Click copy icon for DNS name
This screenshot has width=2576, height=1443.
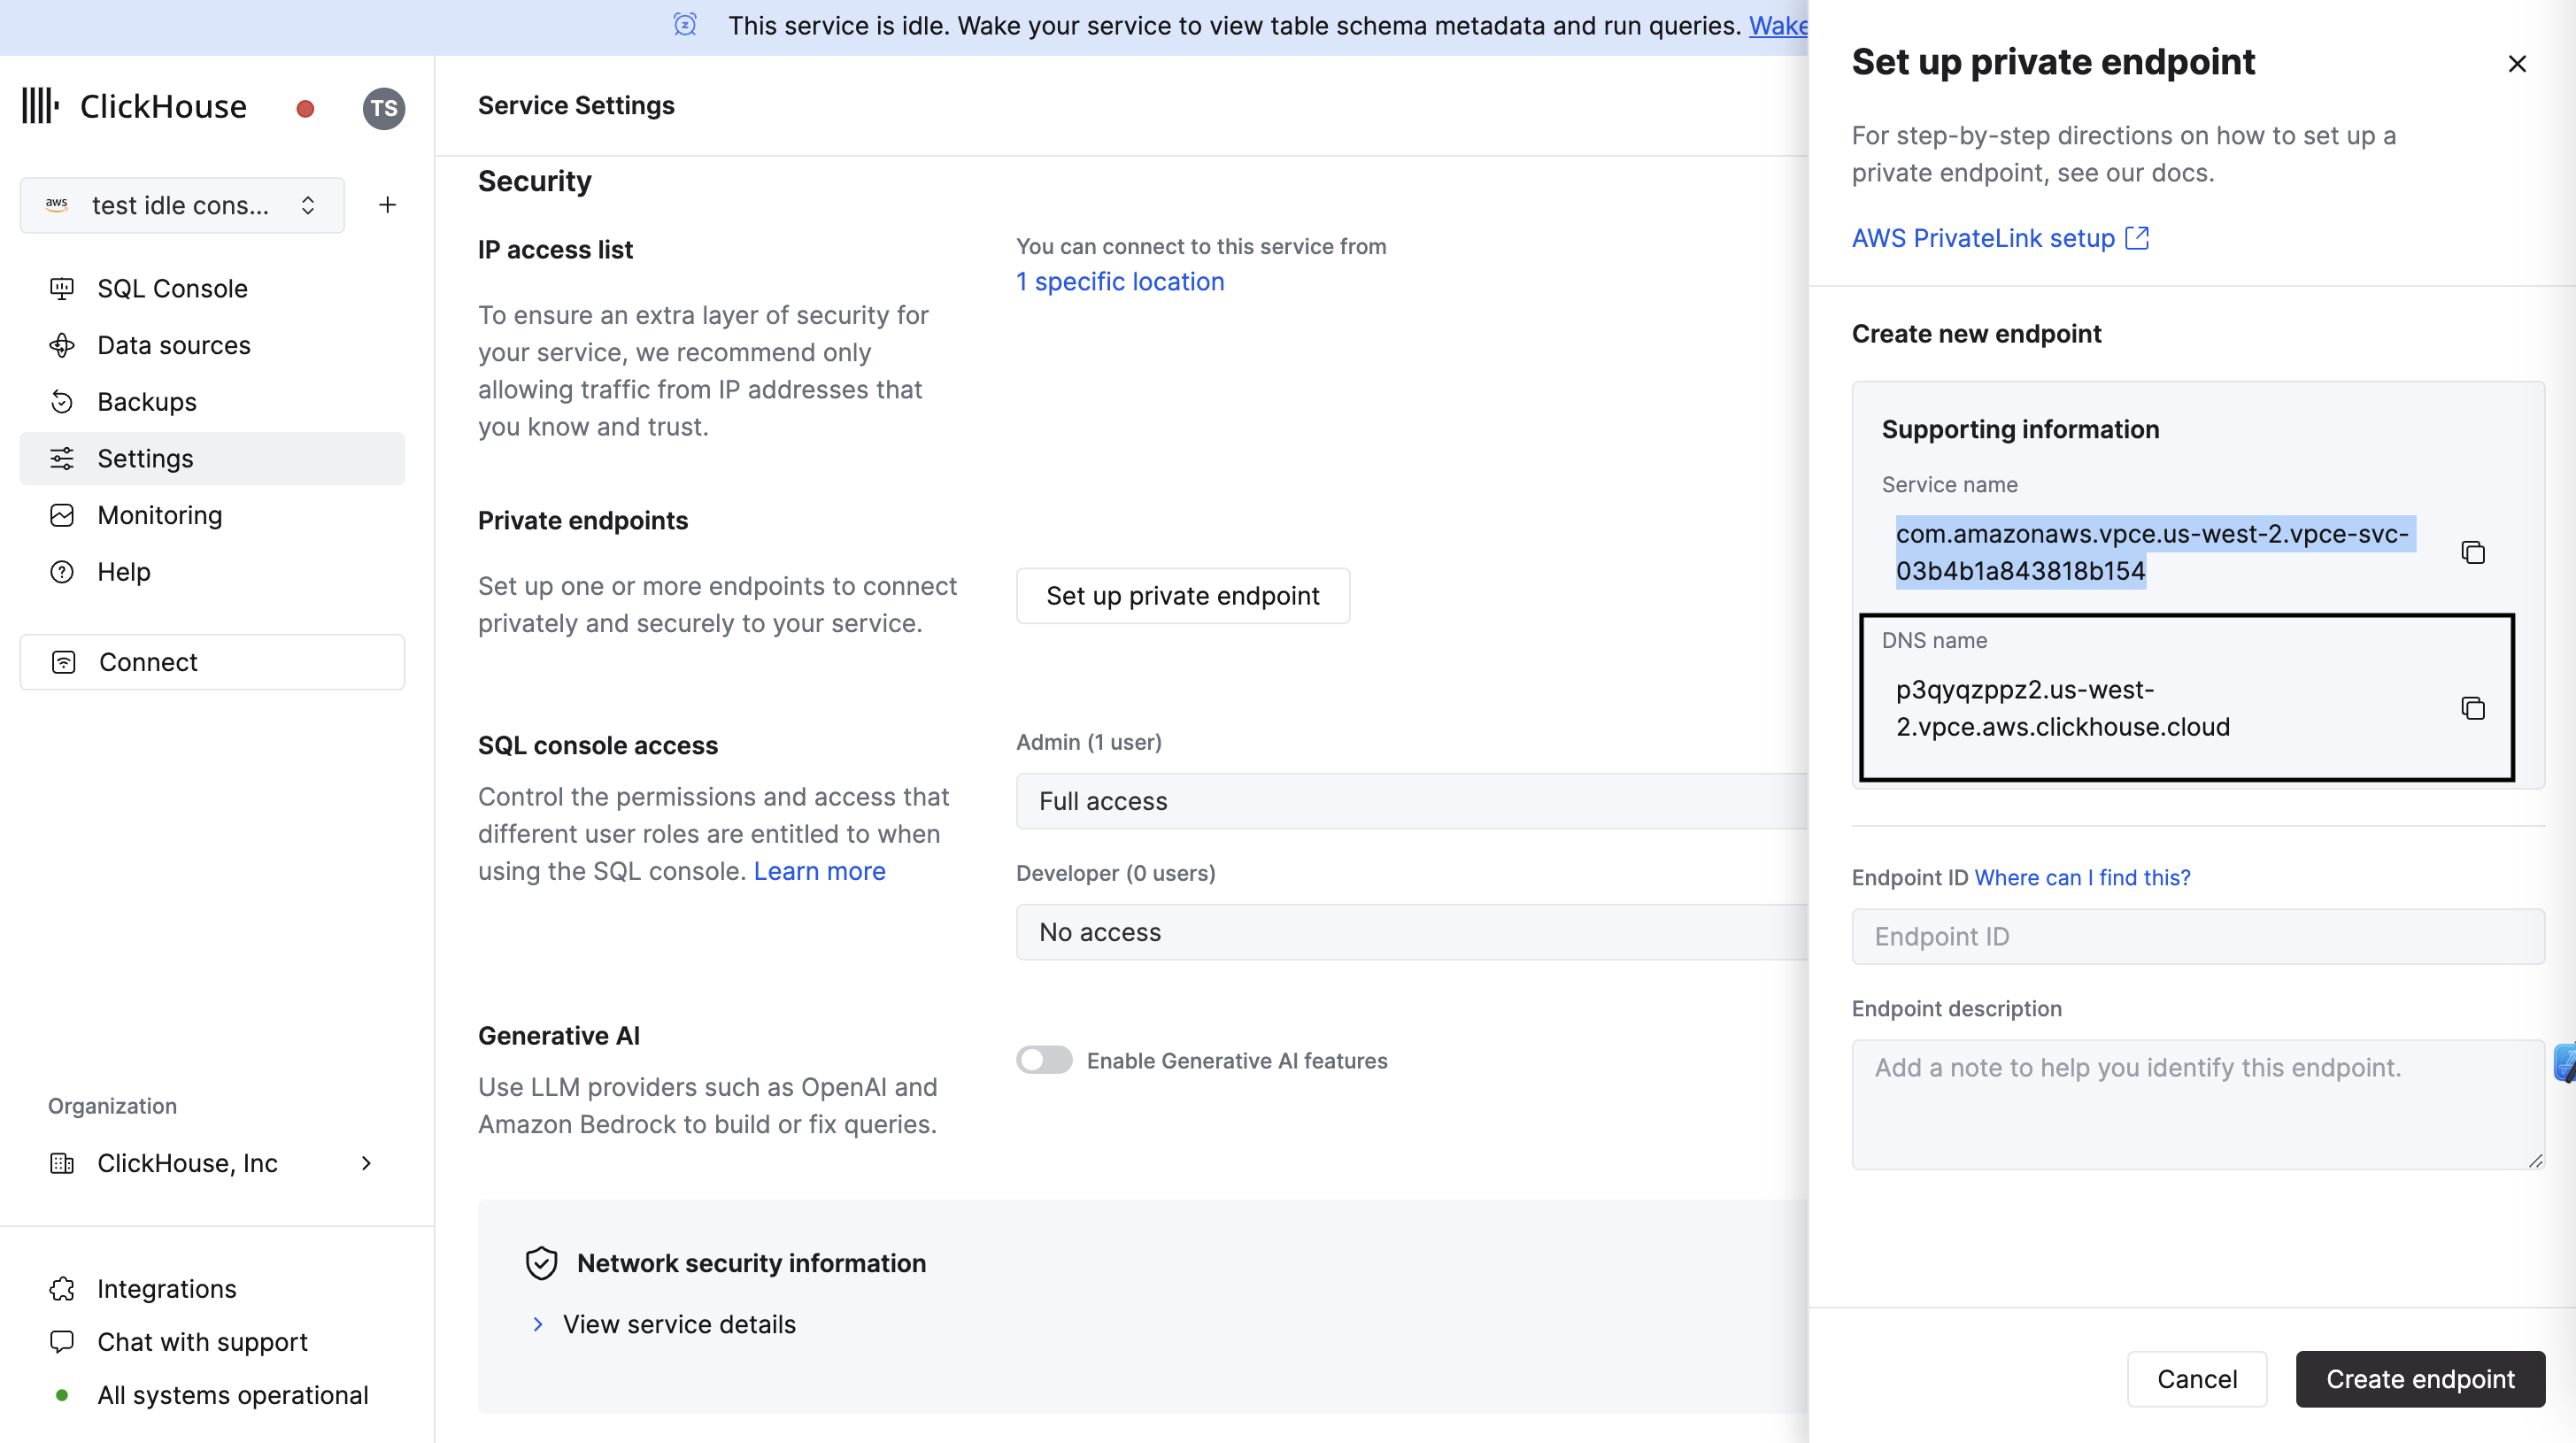pyautogui.click(x=2472, y=707)
